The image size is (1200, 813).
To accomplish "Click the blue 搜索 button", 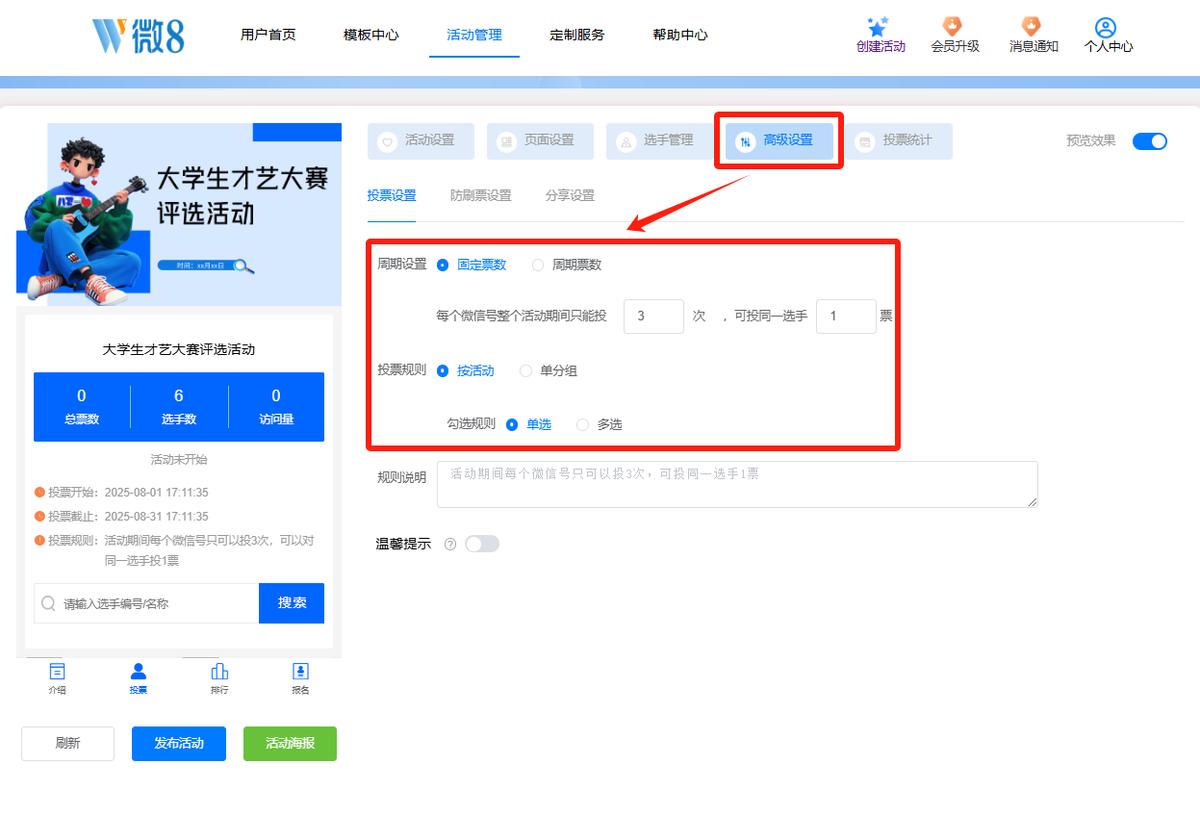I will [x=292, y=603].
